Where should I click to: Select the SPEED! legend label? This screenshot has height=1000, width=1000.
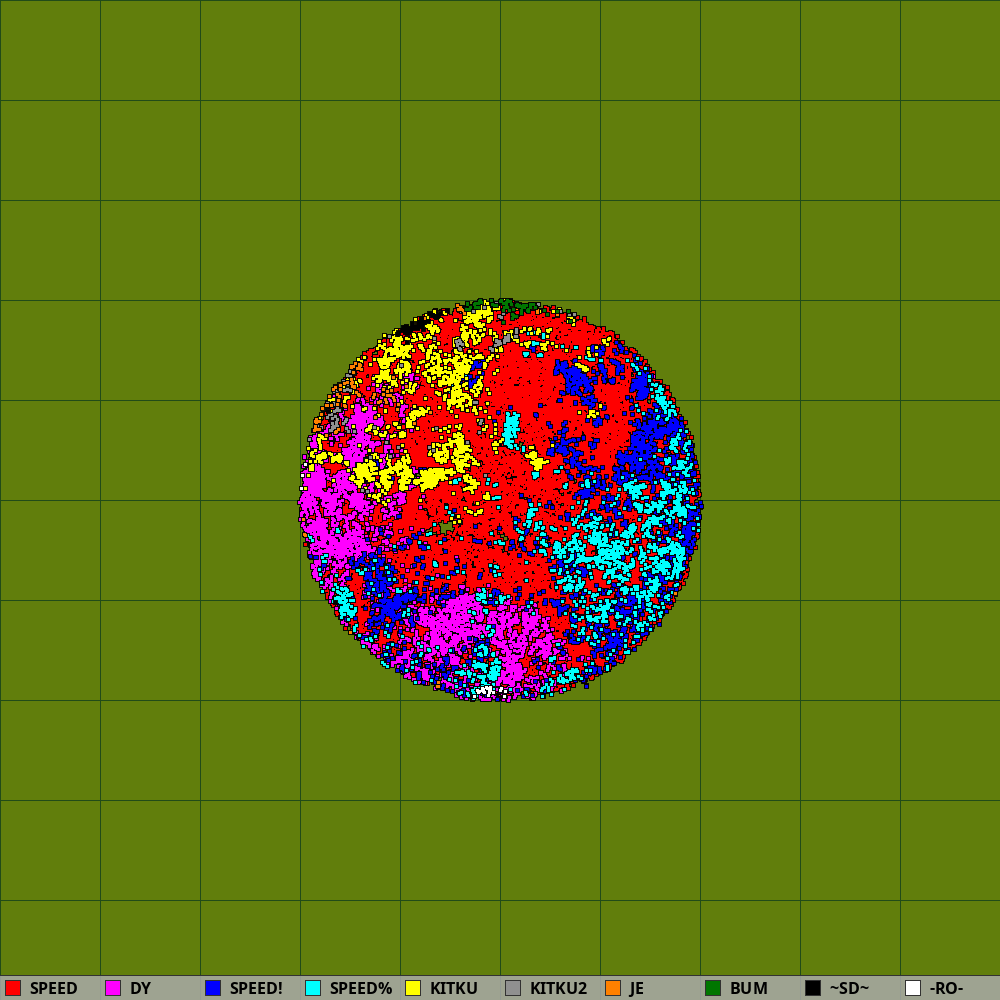[x=256, y=989]
